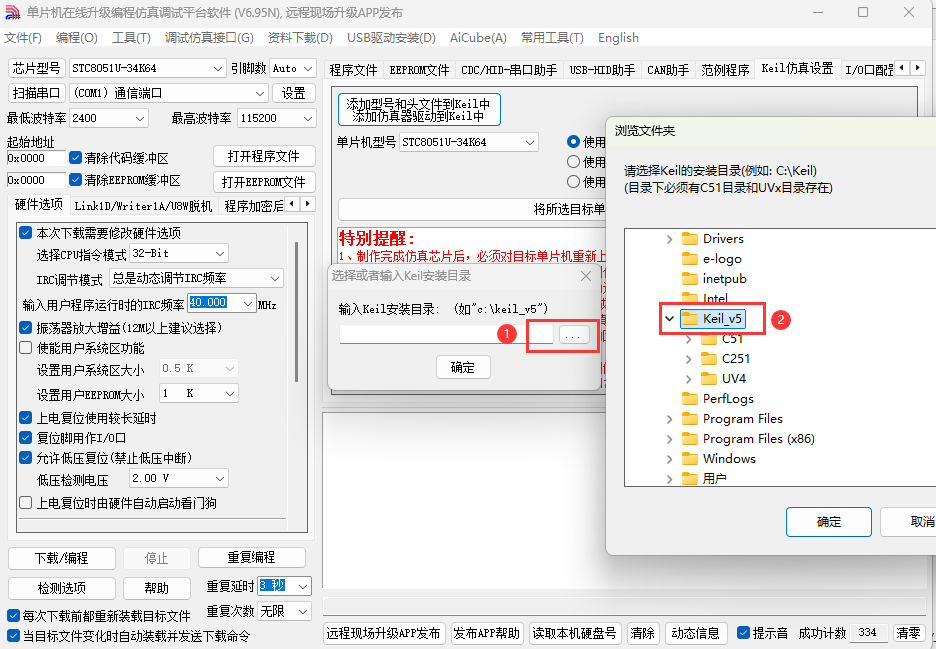This screenshot has width=936, height=649.
Task: Enable 上电复位时由硬件自动启动看门狗
Action: pyautogui.click(x=26, y=503)
